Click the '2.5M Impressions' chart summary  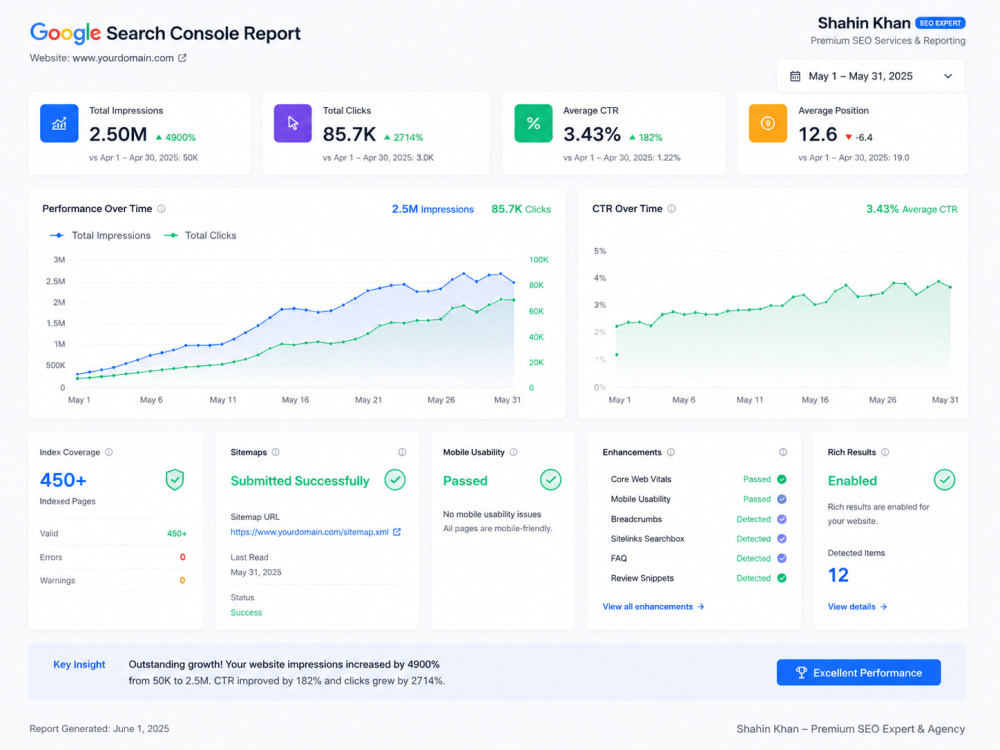click(x=432, y=209)
